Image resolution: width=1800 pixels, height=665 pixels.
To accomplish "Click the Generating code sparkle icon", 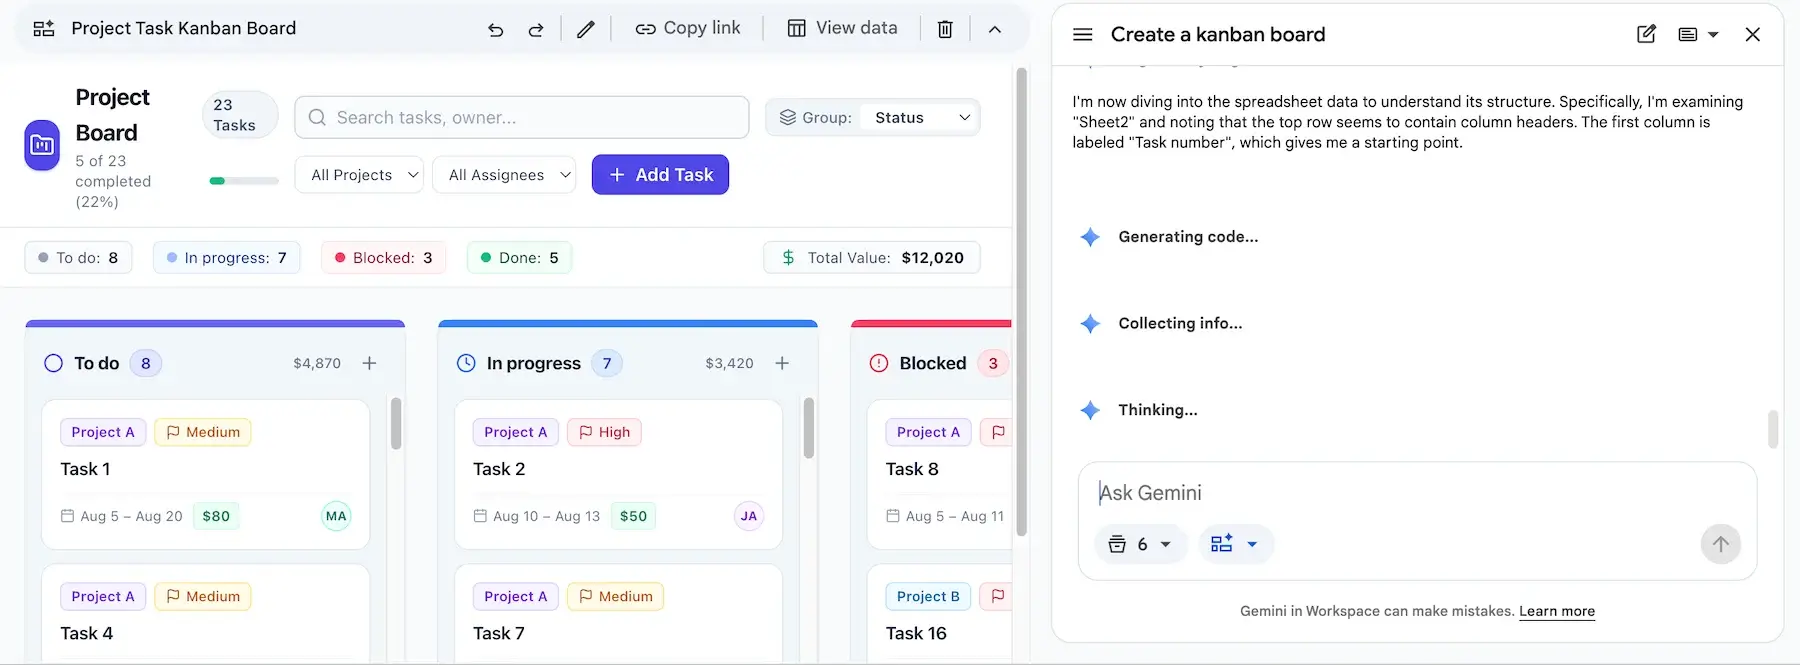I will 1090,237.
